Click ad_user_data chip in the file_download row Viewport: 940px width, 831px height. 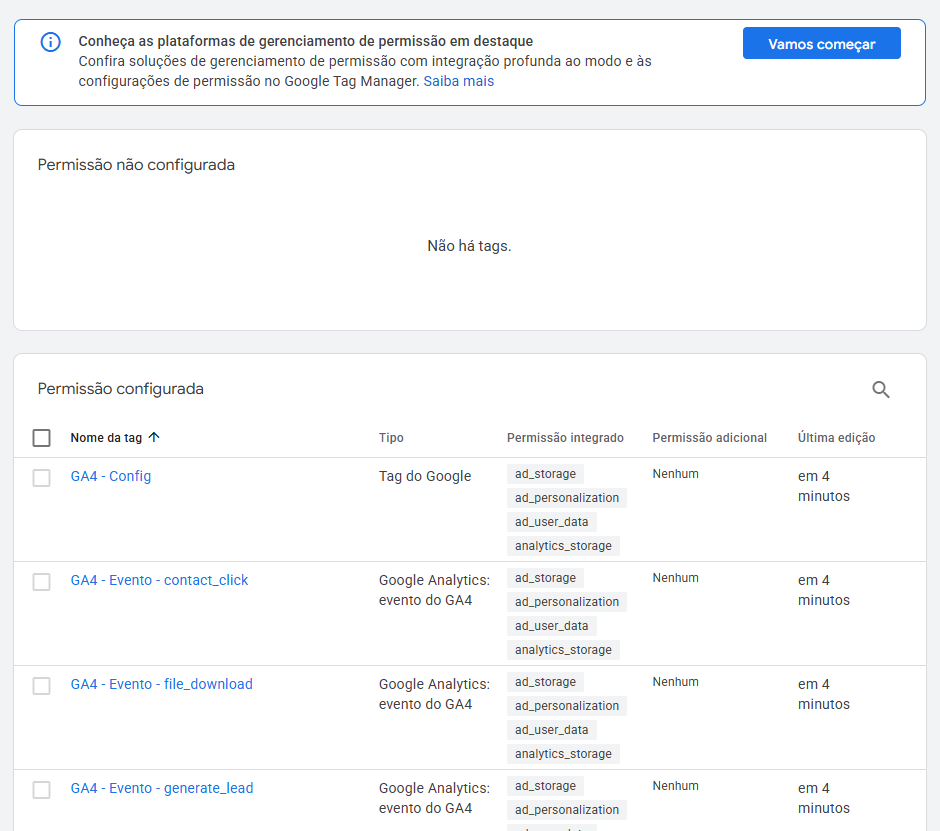tap(552, 730)
